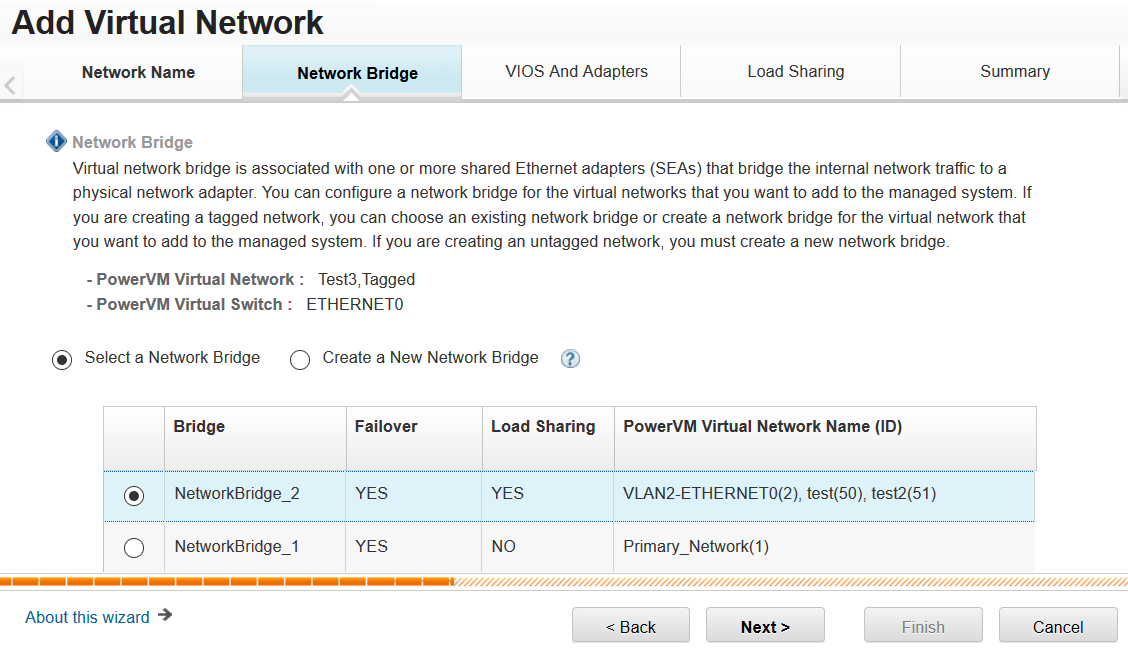Choose the Select a Network Bridge radio
This screenshot has width=1128, height=658.
point(62,359)
